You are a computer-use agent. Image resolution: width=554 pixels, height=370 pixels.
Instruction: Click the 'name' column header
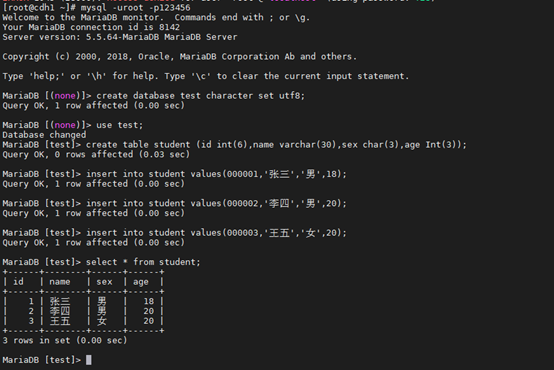(60, 282)
